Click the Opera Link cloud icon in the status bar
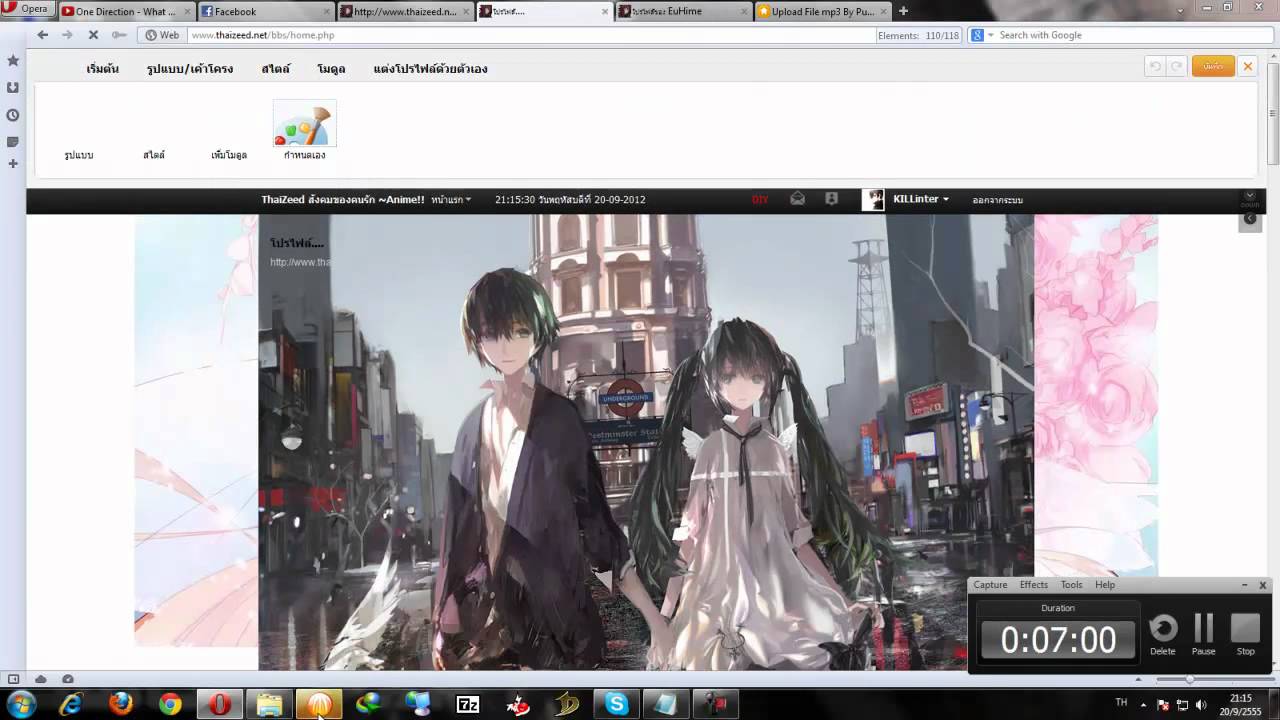Screen dimensions: 1280x720 (x=41, y=679)
